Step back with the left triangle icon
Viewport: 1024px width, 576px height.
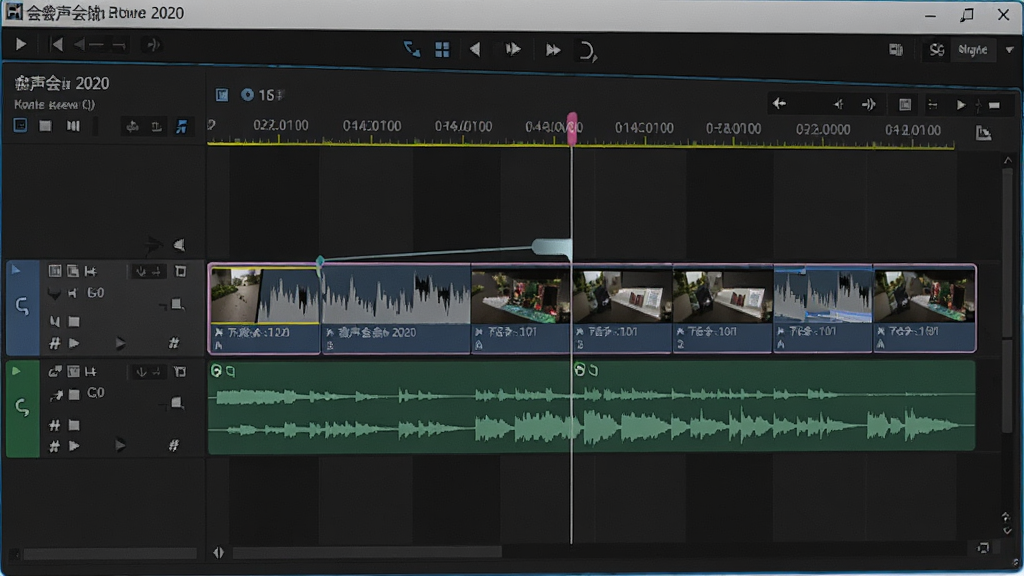475,50
